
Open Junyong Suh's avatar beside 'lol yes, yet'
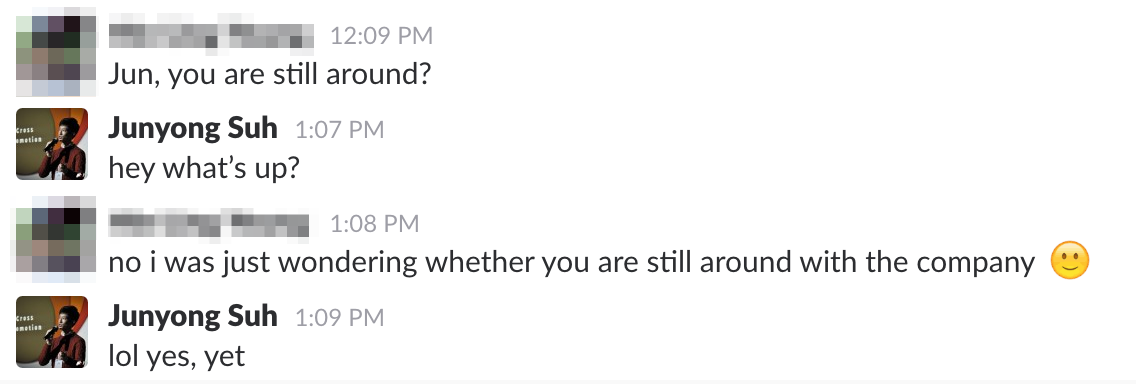click(x=52, y=331)
